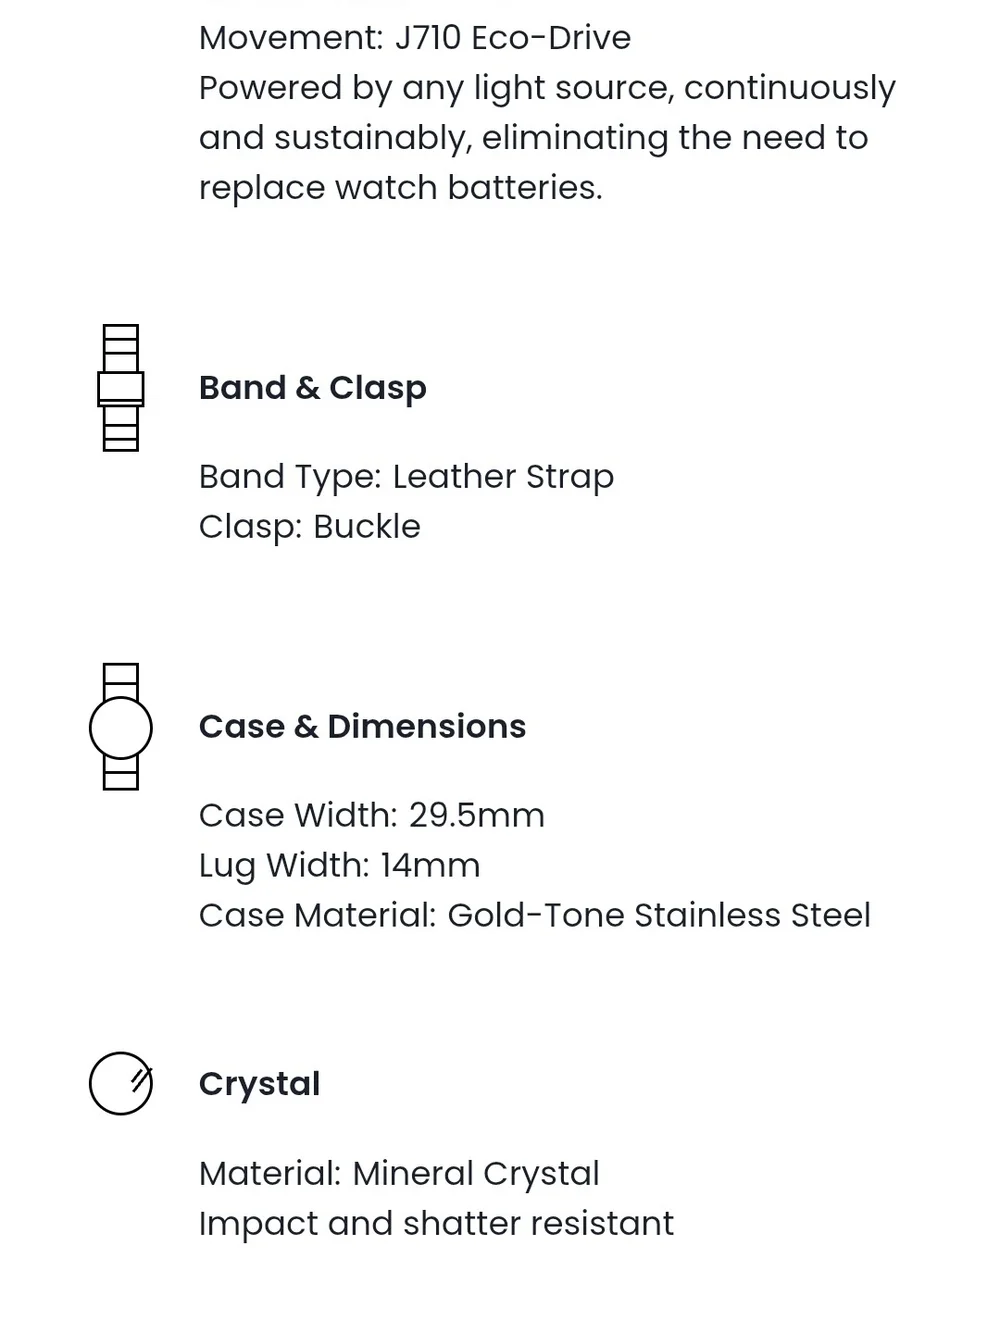The height and width of the screenshot is (1333, 1000).
Task: Select the Band & Clasp heading
Action: click(313, 388)
